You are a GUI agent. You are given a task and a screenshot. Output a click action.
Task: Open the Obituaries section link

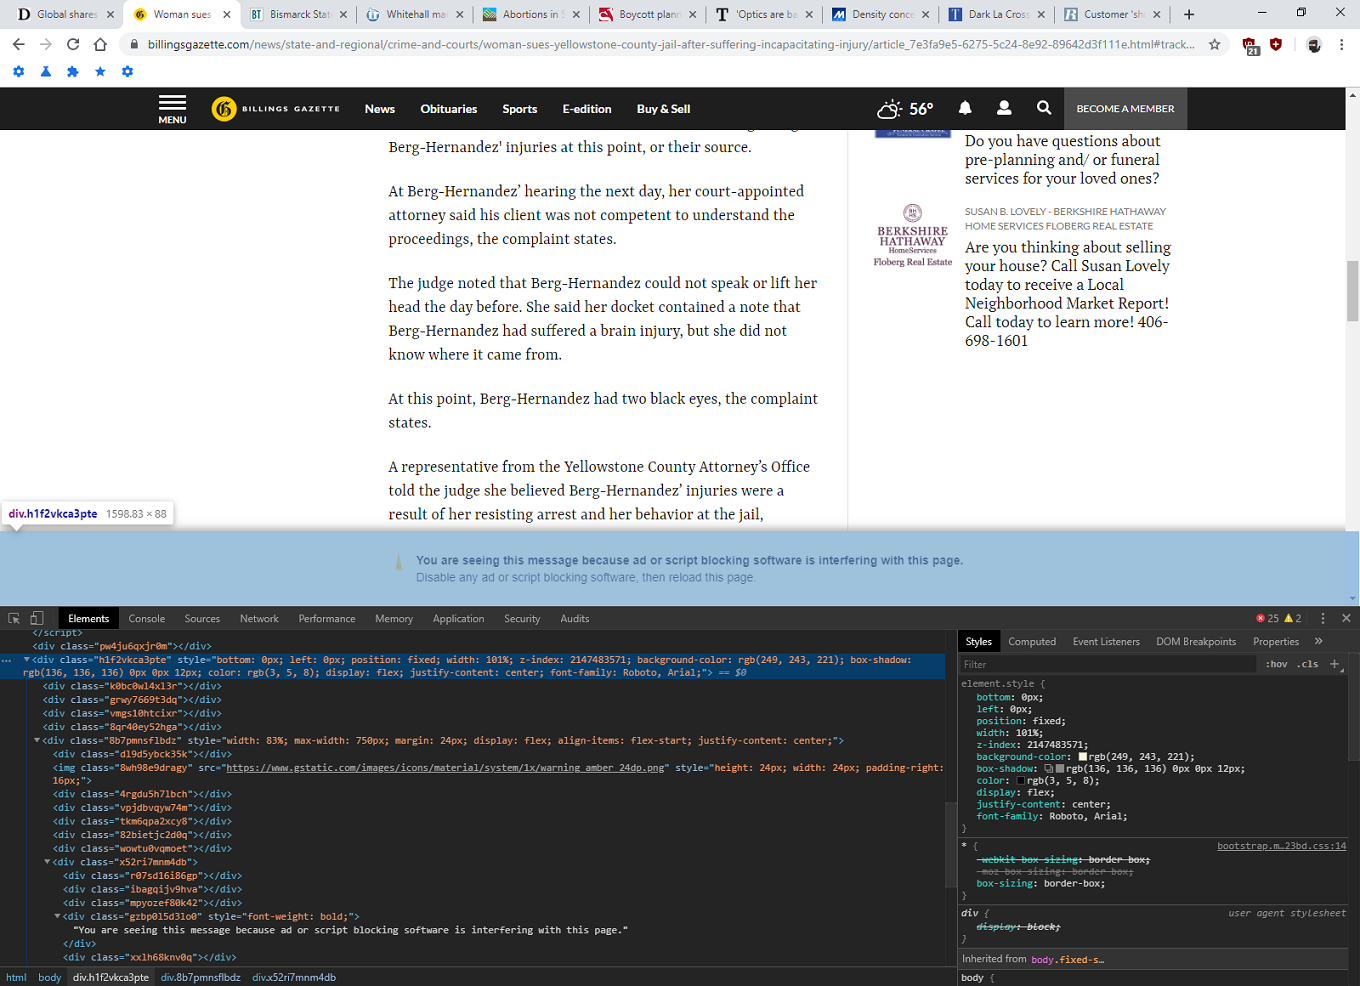[448, 108]
